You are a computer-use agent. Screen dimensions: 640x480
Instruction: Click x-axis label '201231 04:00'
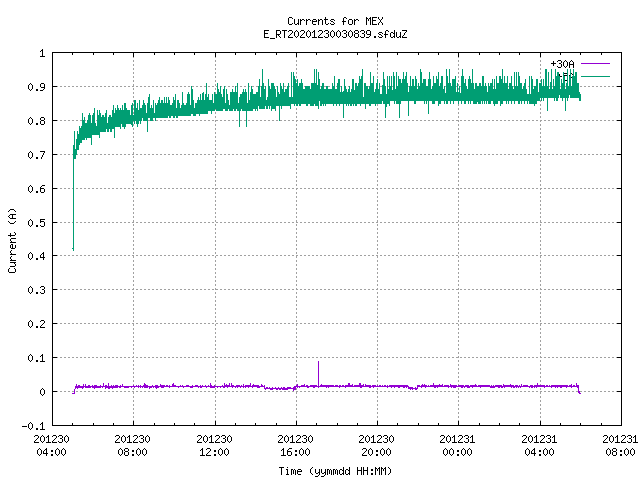pyautogui.click(x=540, y=446)
